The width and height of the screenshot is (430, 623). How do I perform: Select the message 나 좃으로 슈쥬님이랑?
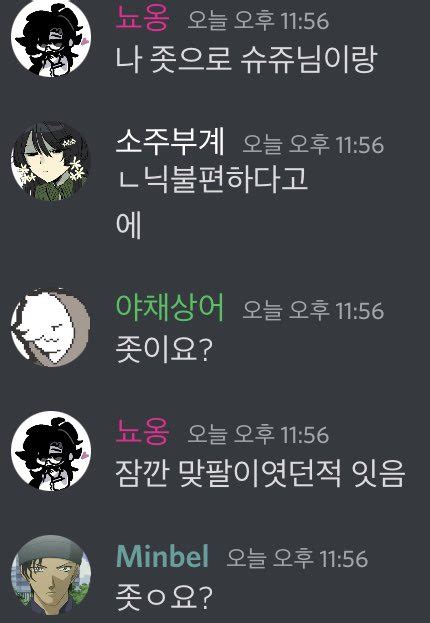click(x=246, y=60)
